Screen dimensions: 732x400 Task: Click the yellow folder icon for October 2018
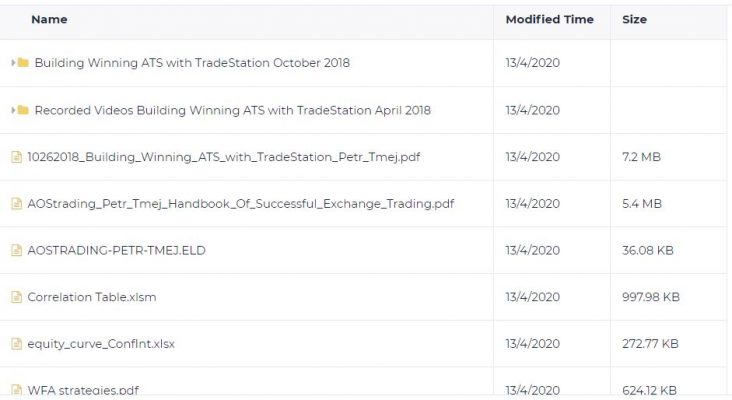23,63
